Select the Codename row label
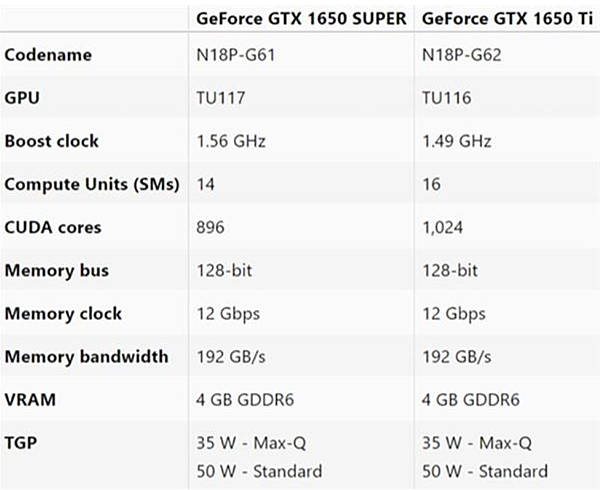Viewport: 600px width, 490px height. (x=48, y=55)
